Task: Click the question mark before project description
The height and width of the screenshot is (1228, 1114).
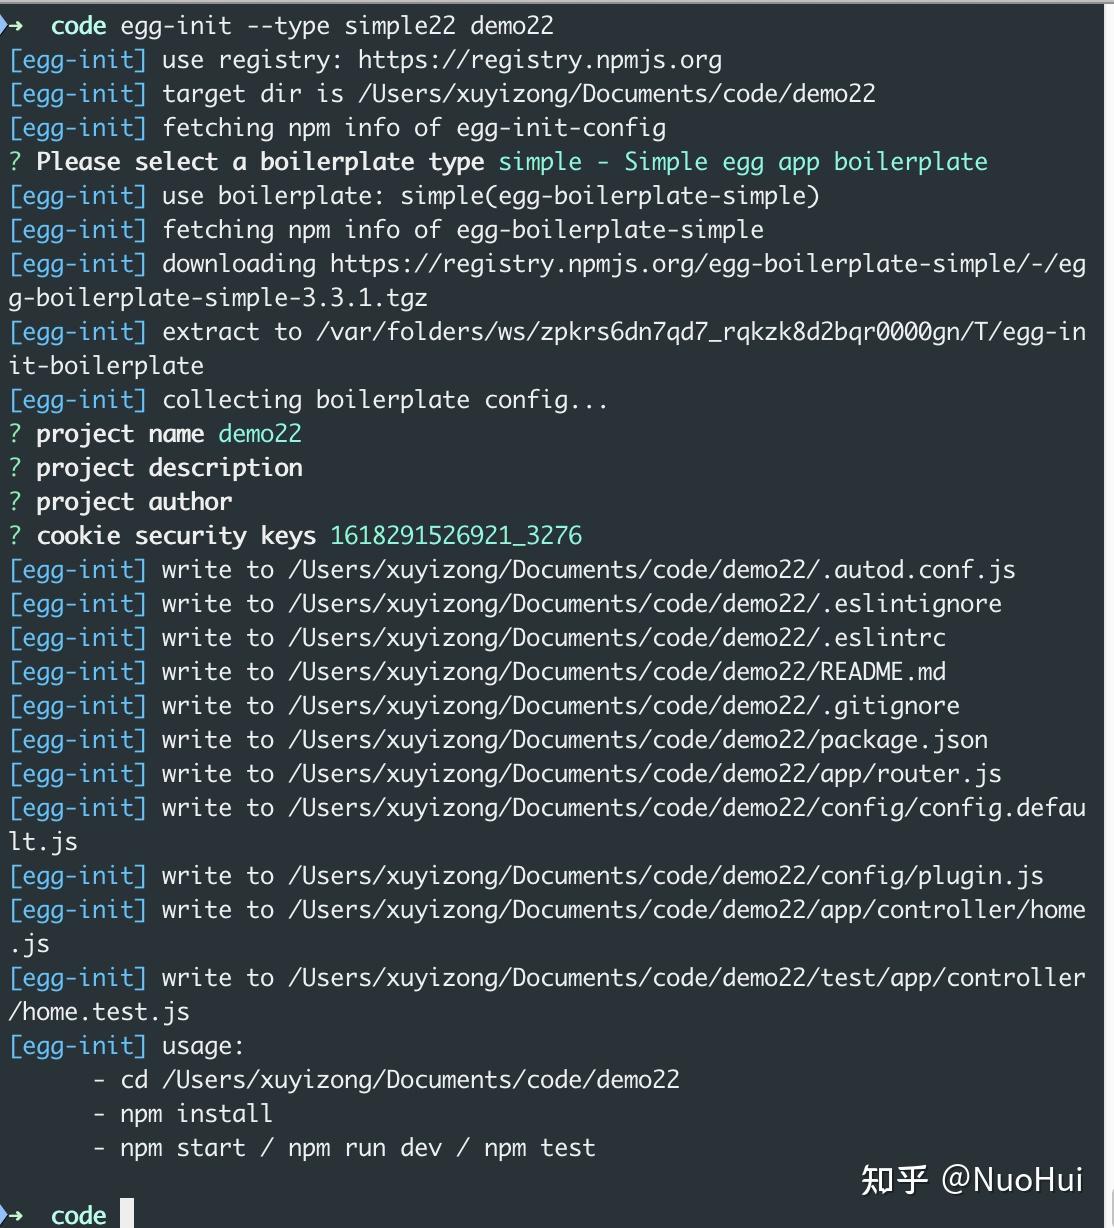Action: click(15, 467)
